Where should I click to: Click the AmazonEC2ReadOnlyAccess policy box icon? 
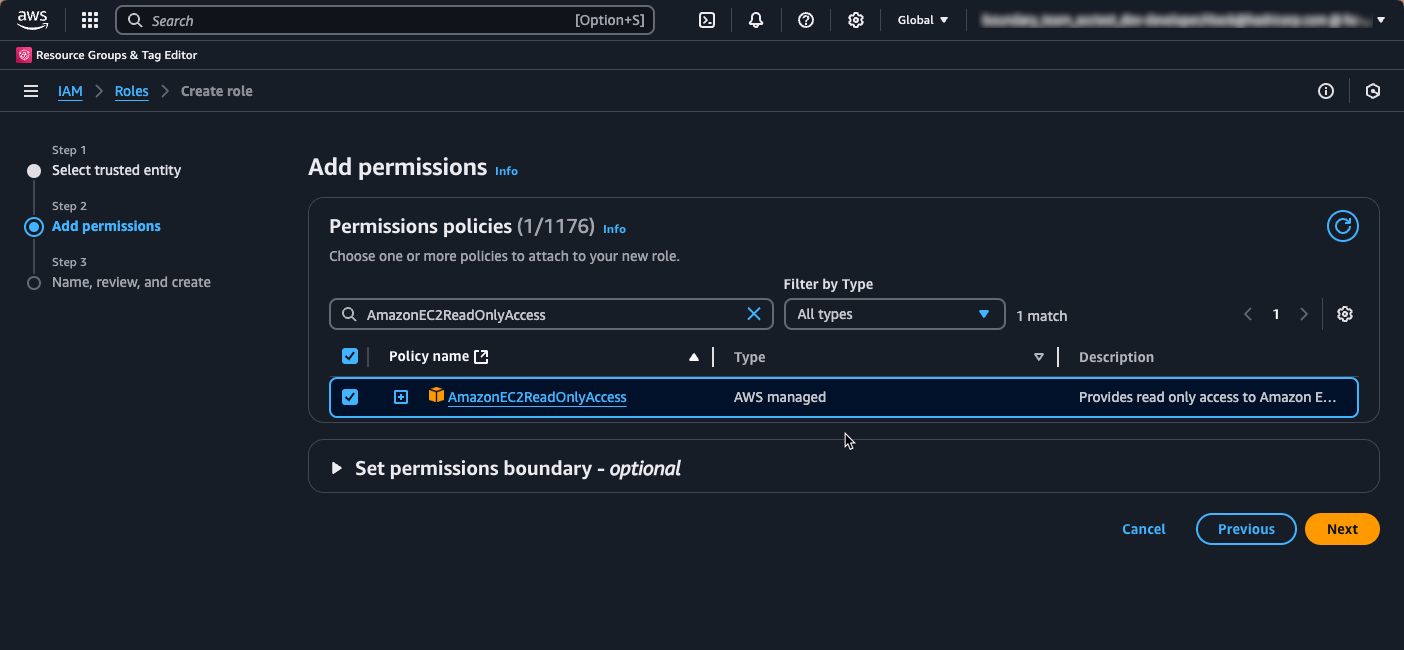click(436, 395)
